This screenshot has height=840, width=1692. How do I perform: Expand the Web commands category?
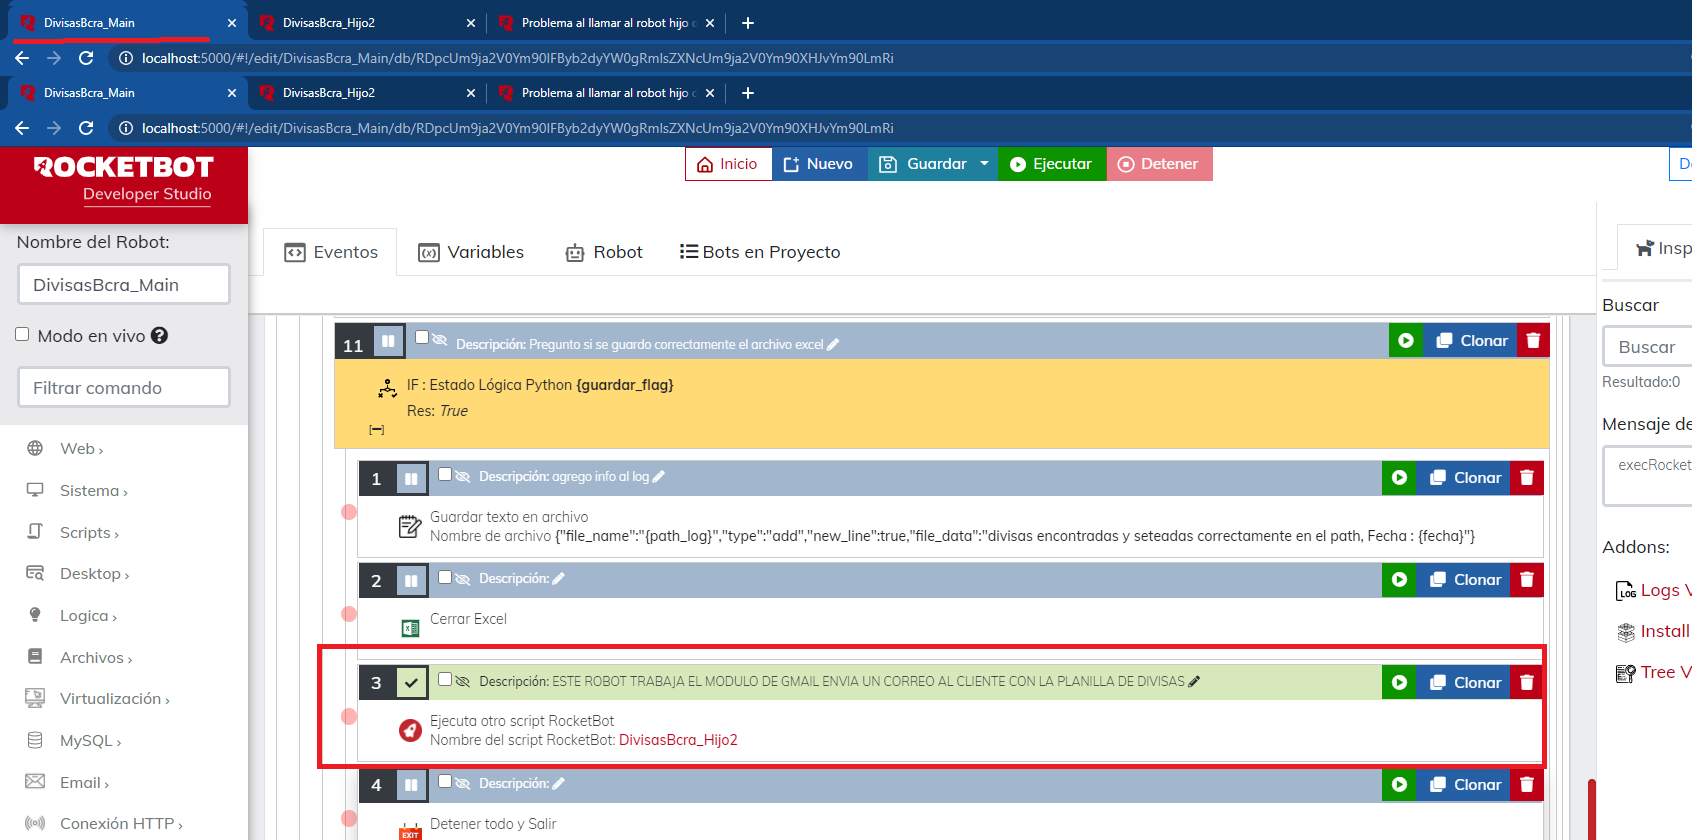point(81,449)
